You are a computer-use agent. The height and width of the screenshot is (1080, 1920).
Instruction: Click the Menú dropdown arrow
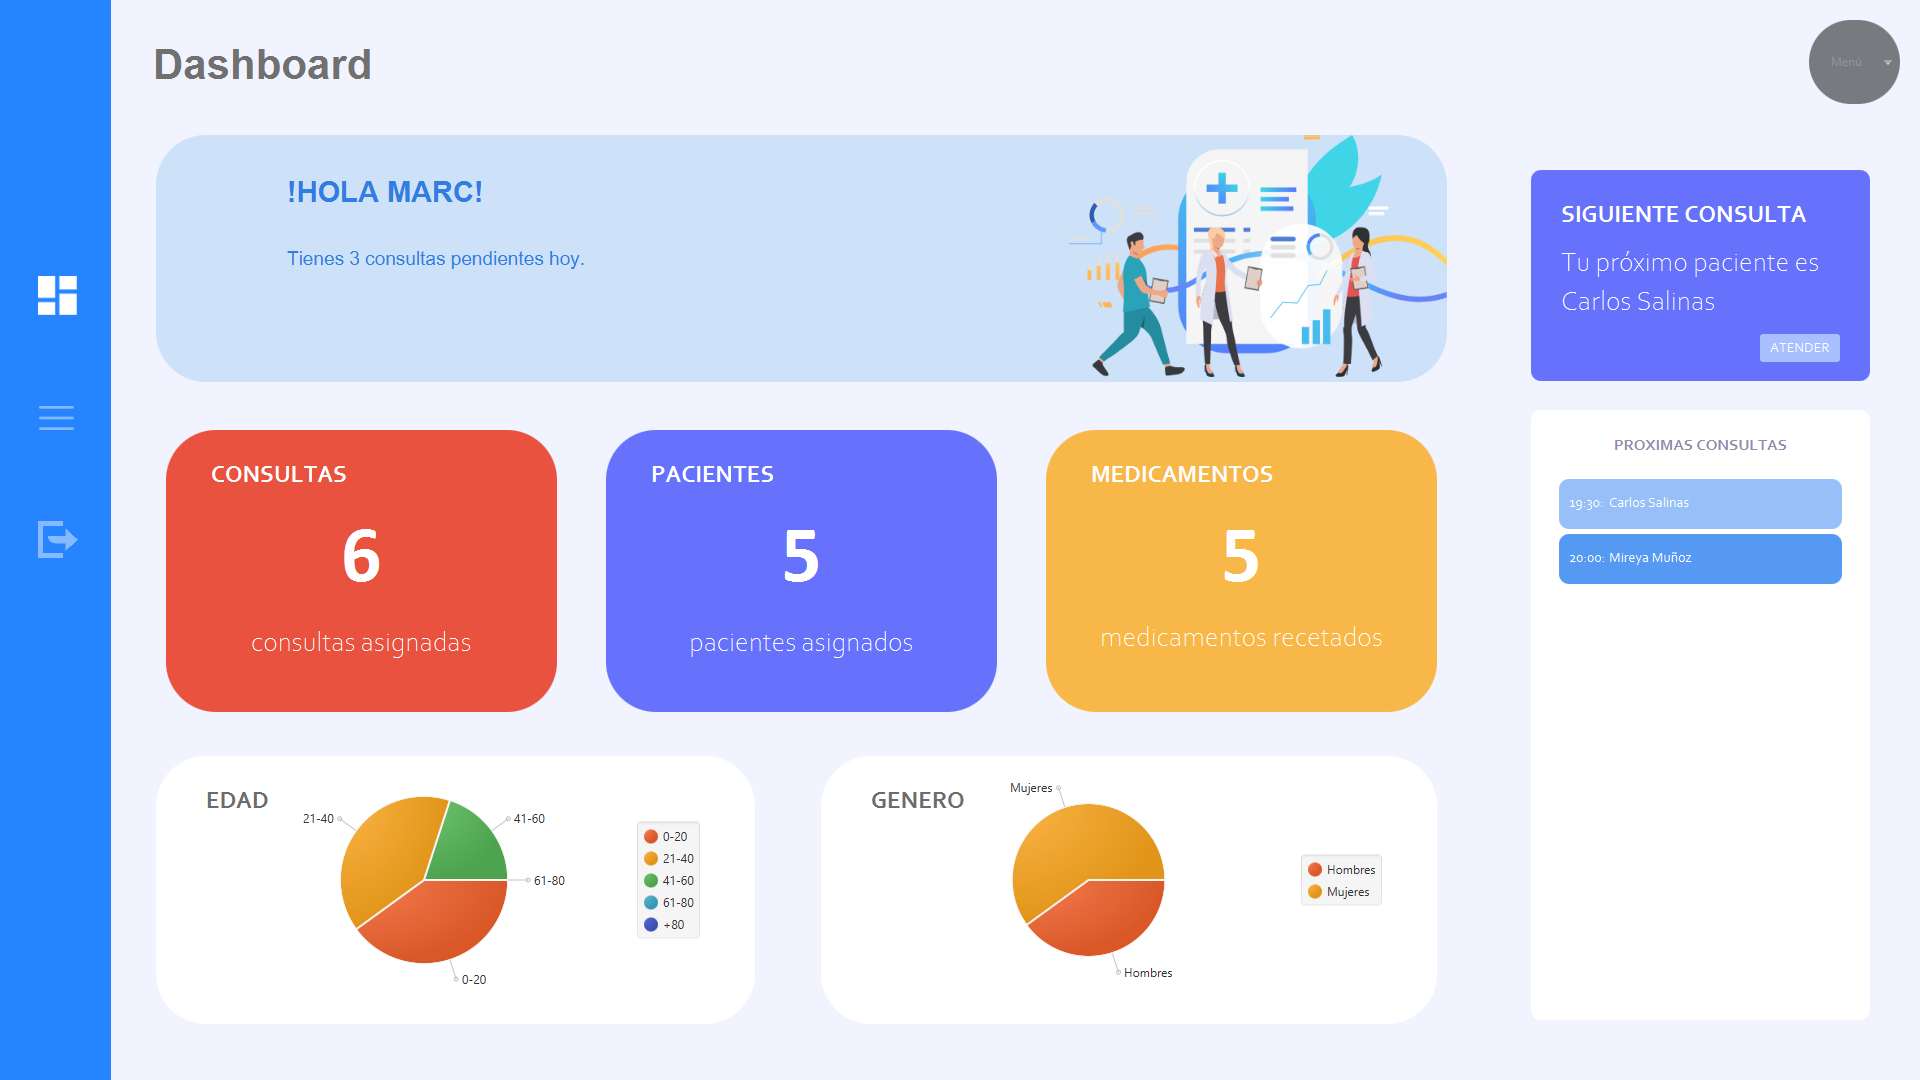click(1888, 63)
